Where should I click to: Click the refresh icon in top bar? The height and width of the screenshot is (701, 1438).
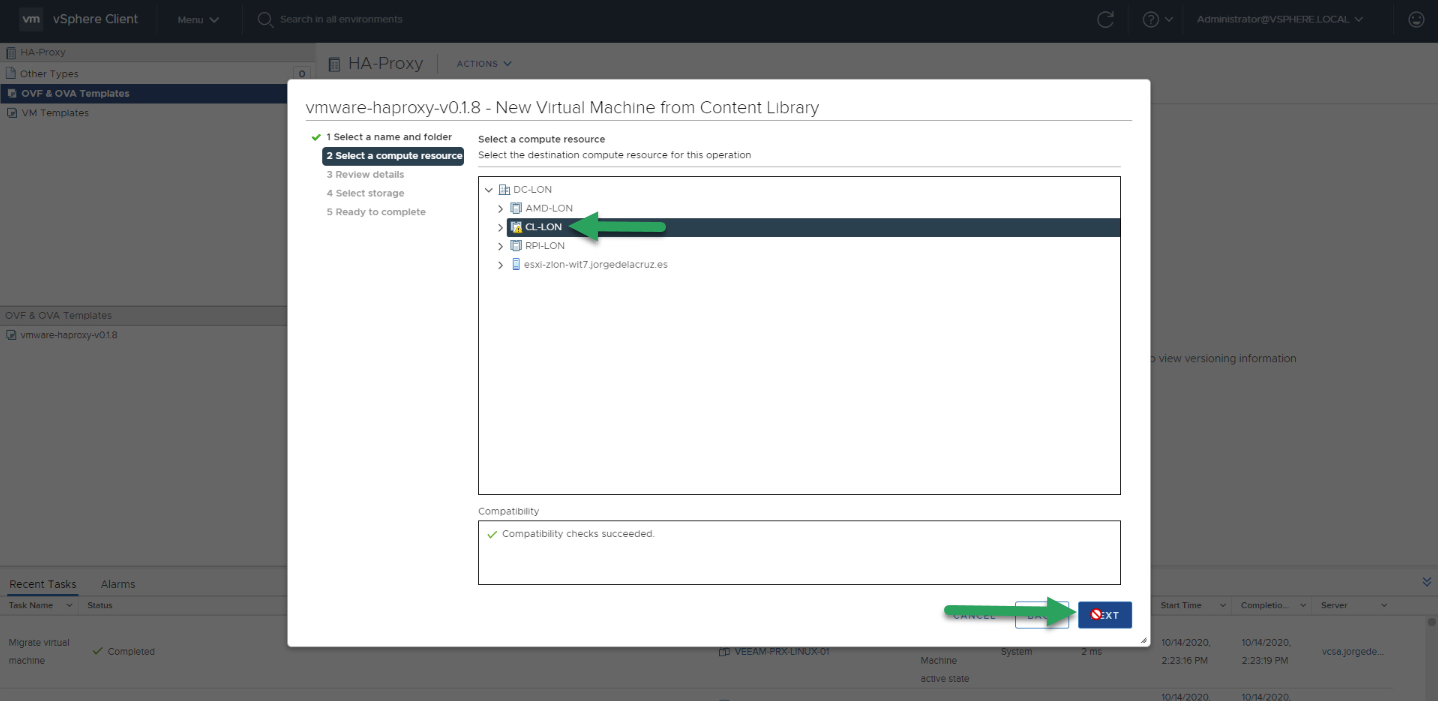point(1105,19)
